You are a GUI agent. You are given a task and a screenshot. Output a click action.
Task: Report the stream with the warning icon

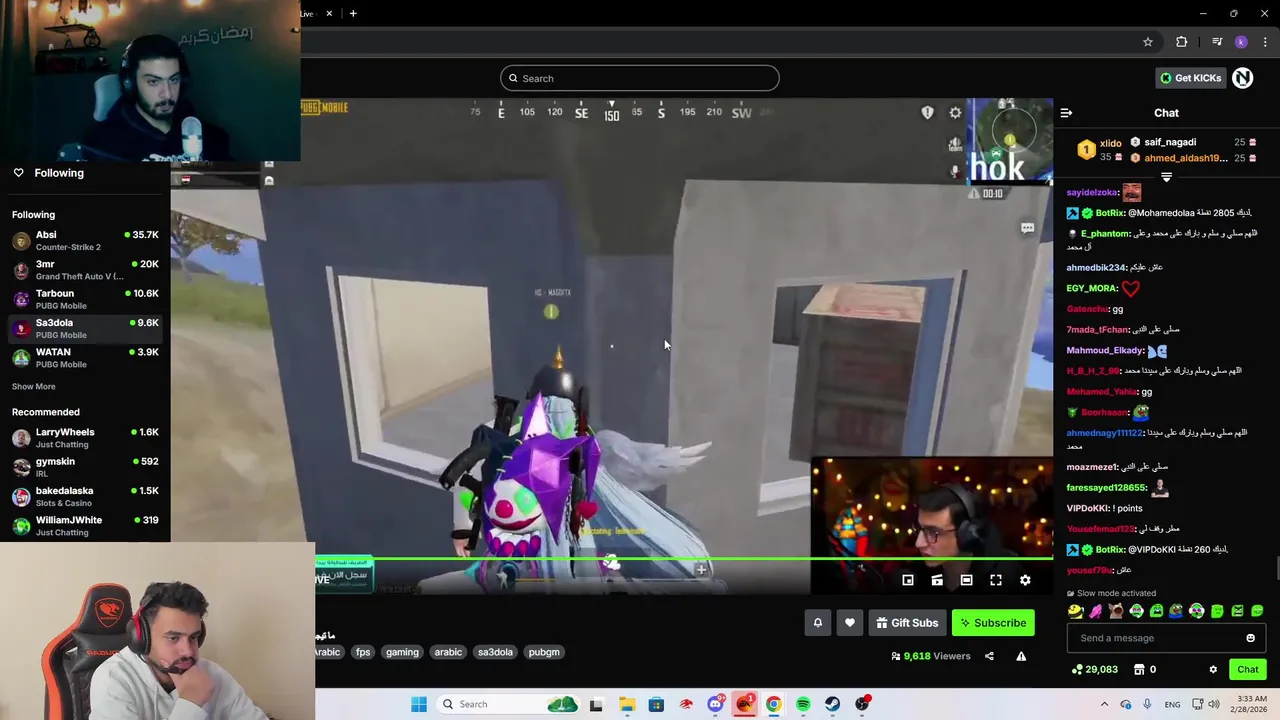pos(1021,656)
